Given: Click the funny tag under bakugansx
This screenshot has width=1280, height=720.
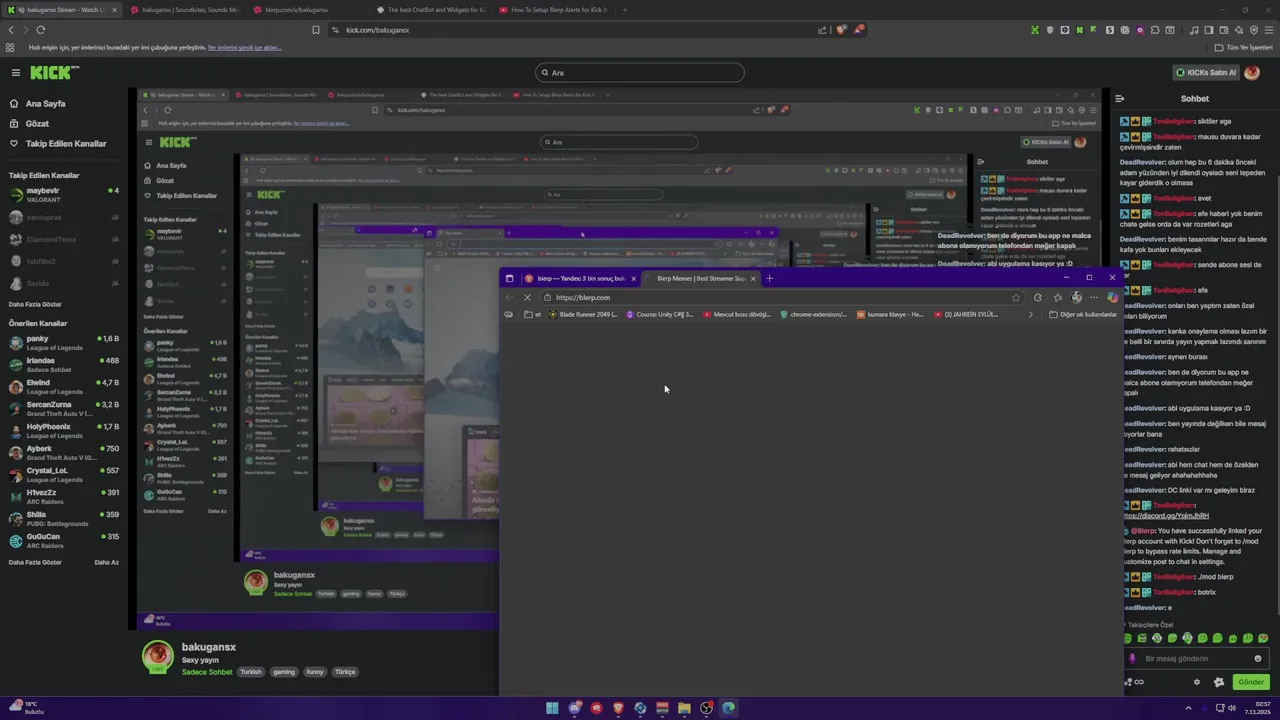Looking at the screenshot, I should click(315, 672).
